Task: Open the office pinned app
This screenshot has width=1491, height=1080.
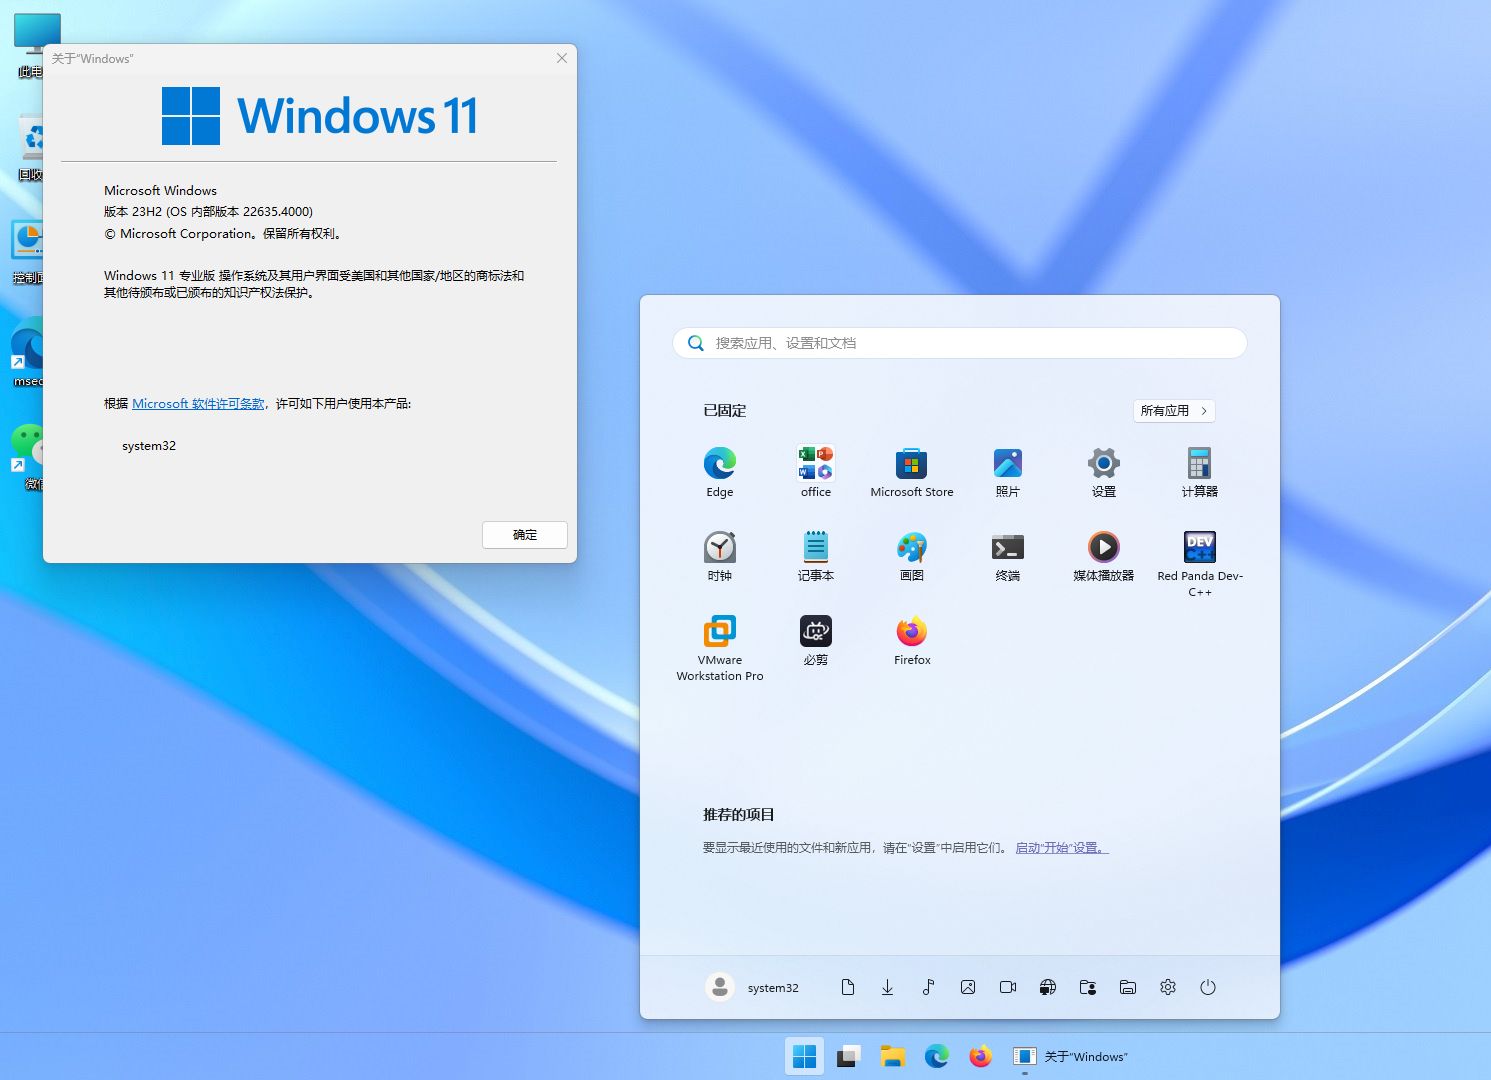Action: pyautogui.click(x=815, y=464)
